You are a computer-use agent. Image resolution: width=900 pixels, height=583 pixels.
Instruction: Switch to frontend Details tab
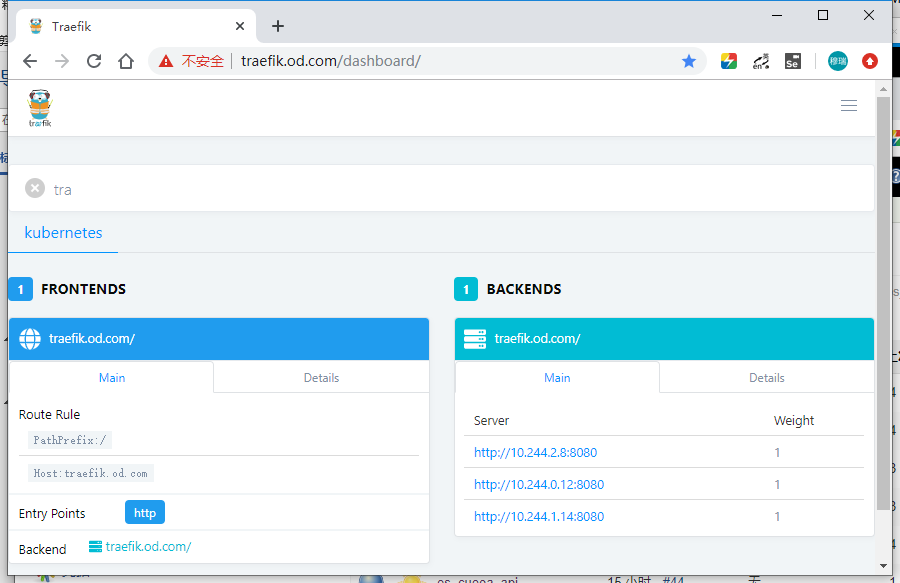click(x=321, y=378)
